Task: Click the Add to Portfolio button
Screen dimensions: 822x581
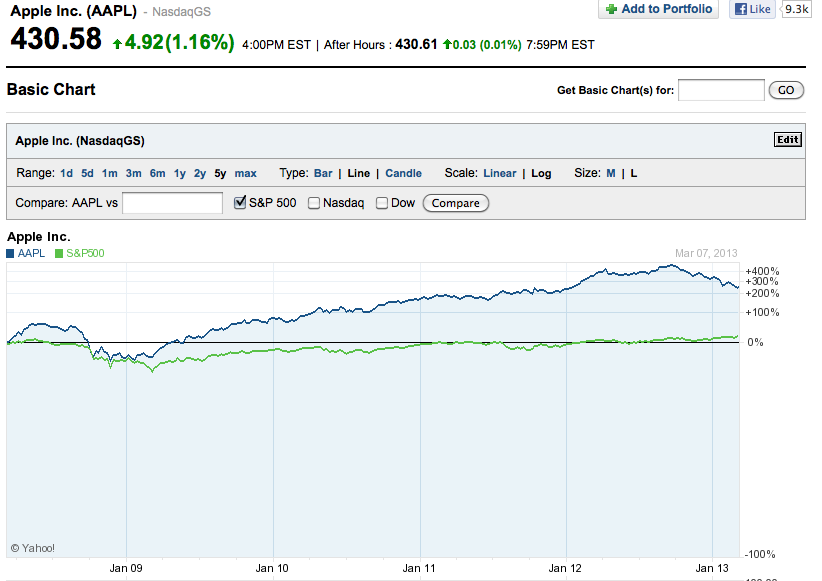Action: pos(659,9)
